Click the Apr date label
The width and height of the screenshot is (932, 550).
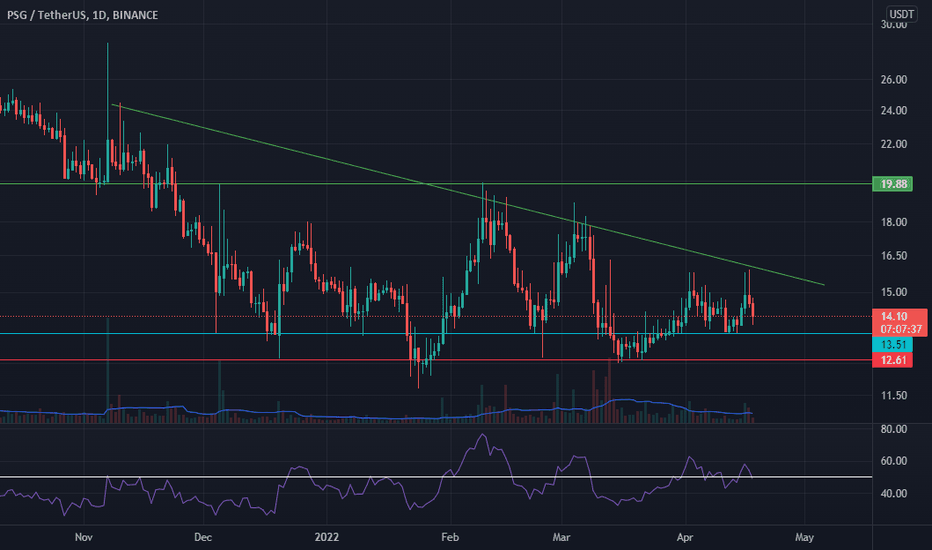[685, 537]
